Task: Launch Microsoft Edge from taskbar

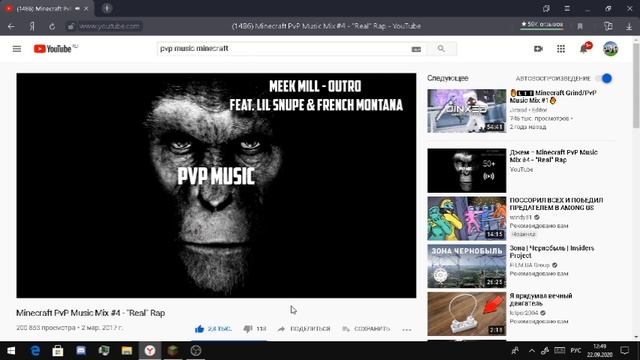Action: pyautogui.click(x=35, y=351)
